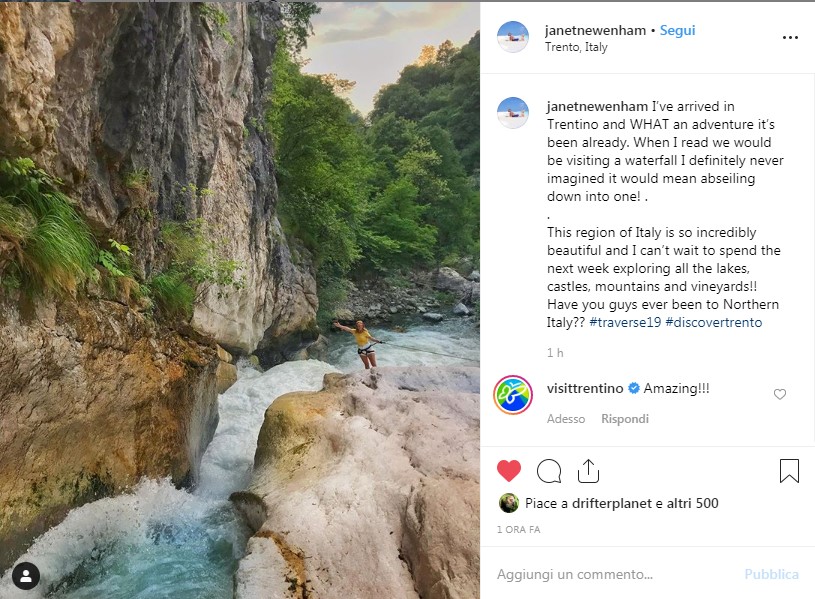Like the visittrentino comment with small heart
Image resolution: width=815 pixels, height=599 pixels.
pos(780,395)
